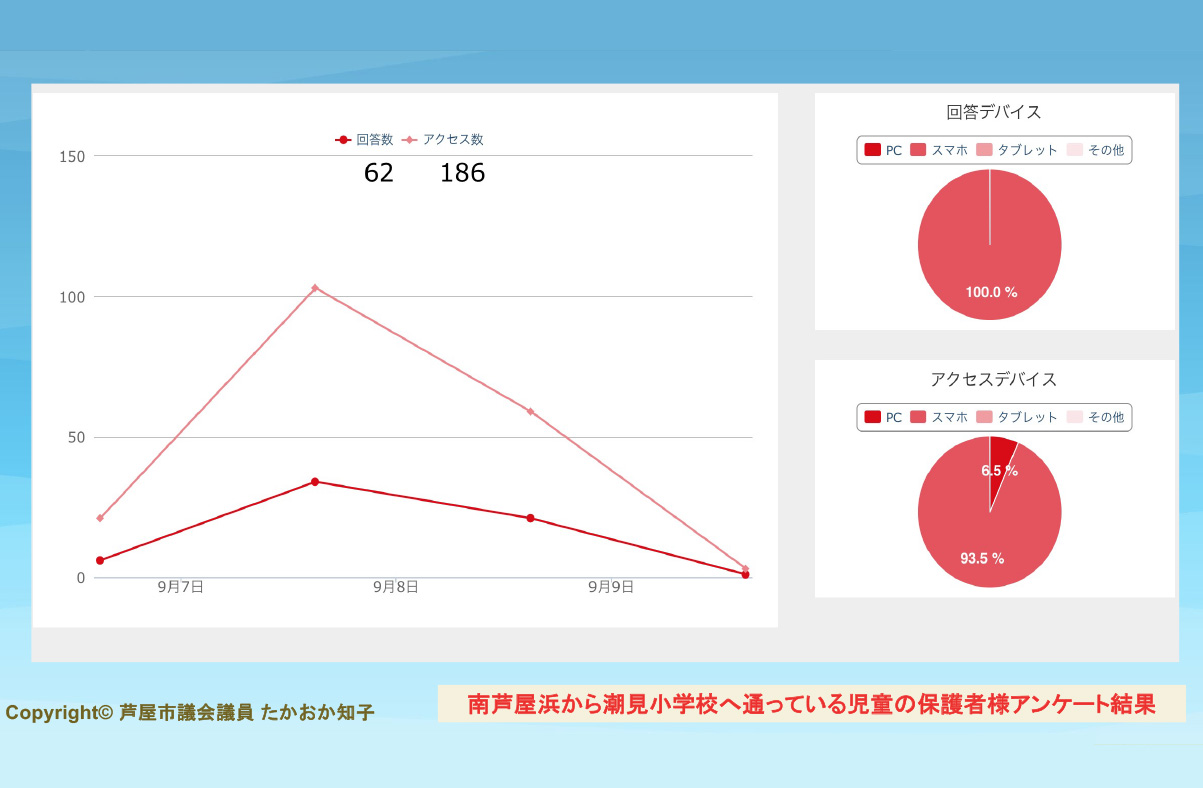Click the first アクセス数 point near 21
Viewport: 1203px width, 788px height.
tap(100, 518)
